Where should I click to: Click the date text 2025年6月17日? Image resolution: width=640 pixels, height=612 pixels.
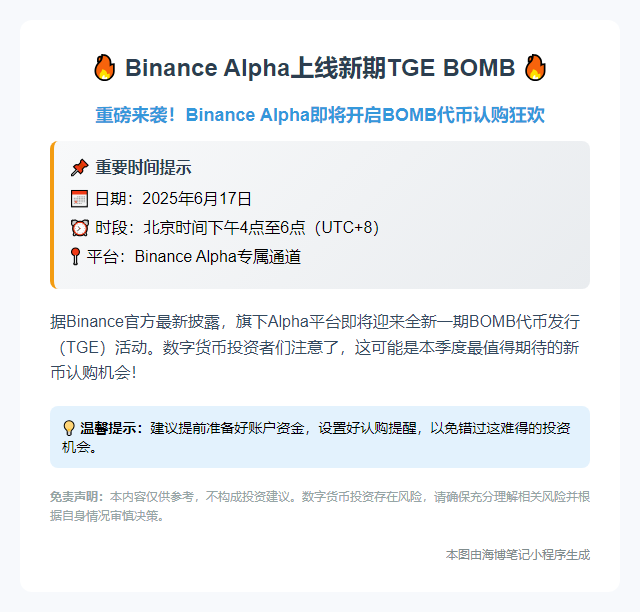tap(197, 198)
